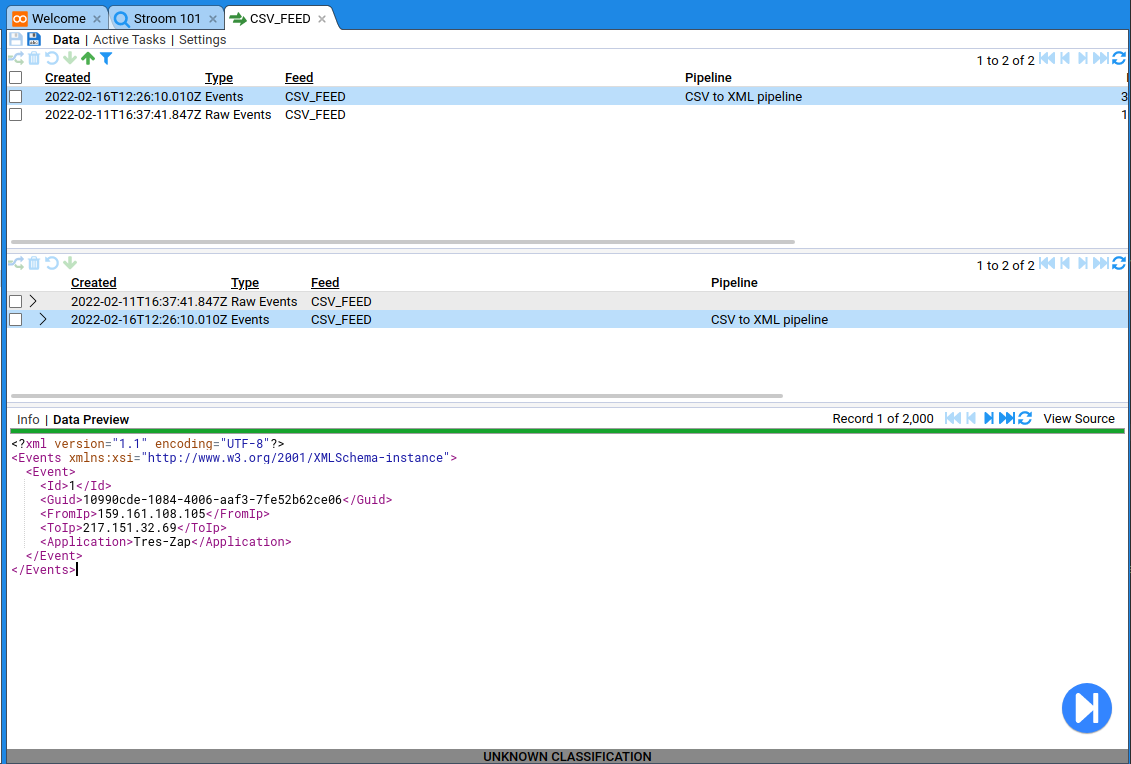Sort the top list by Created column
The height and width of the screenshot is (764, 1131).
point(67,78)
